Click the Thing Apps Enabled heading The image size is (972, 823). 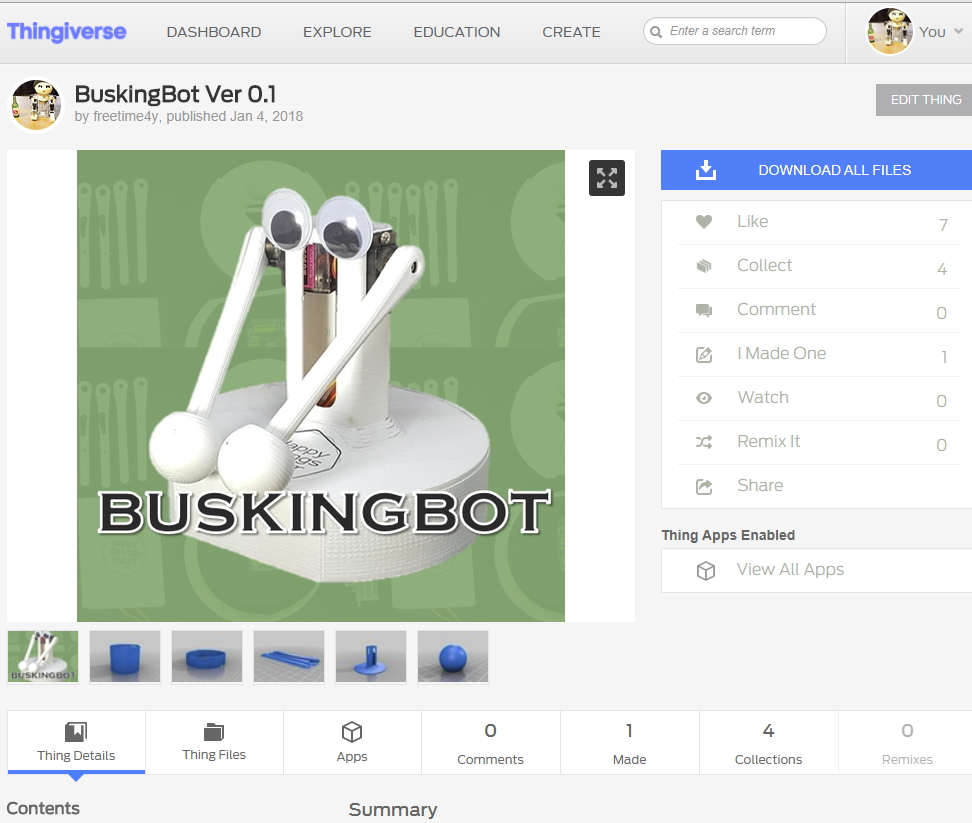point(728,535)
